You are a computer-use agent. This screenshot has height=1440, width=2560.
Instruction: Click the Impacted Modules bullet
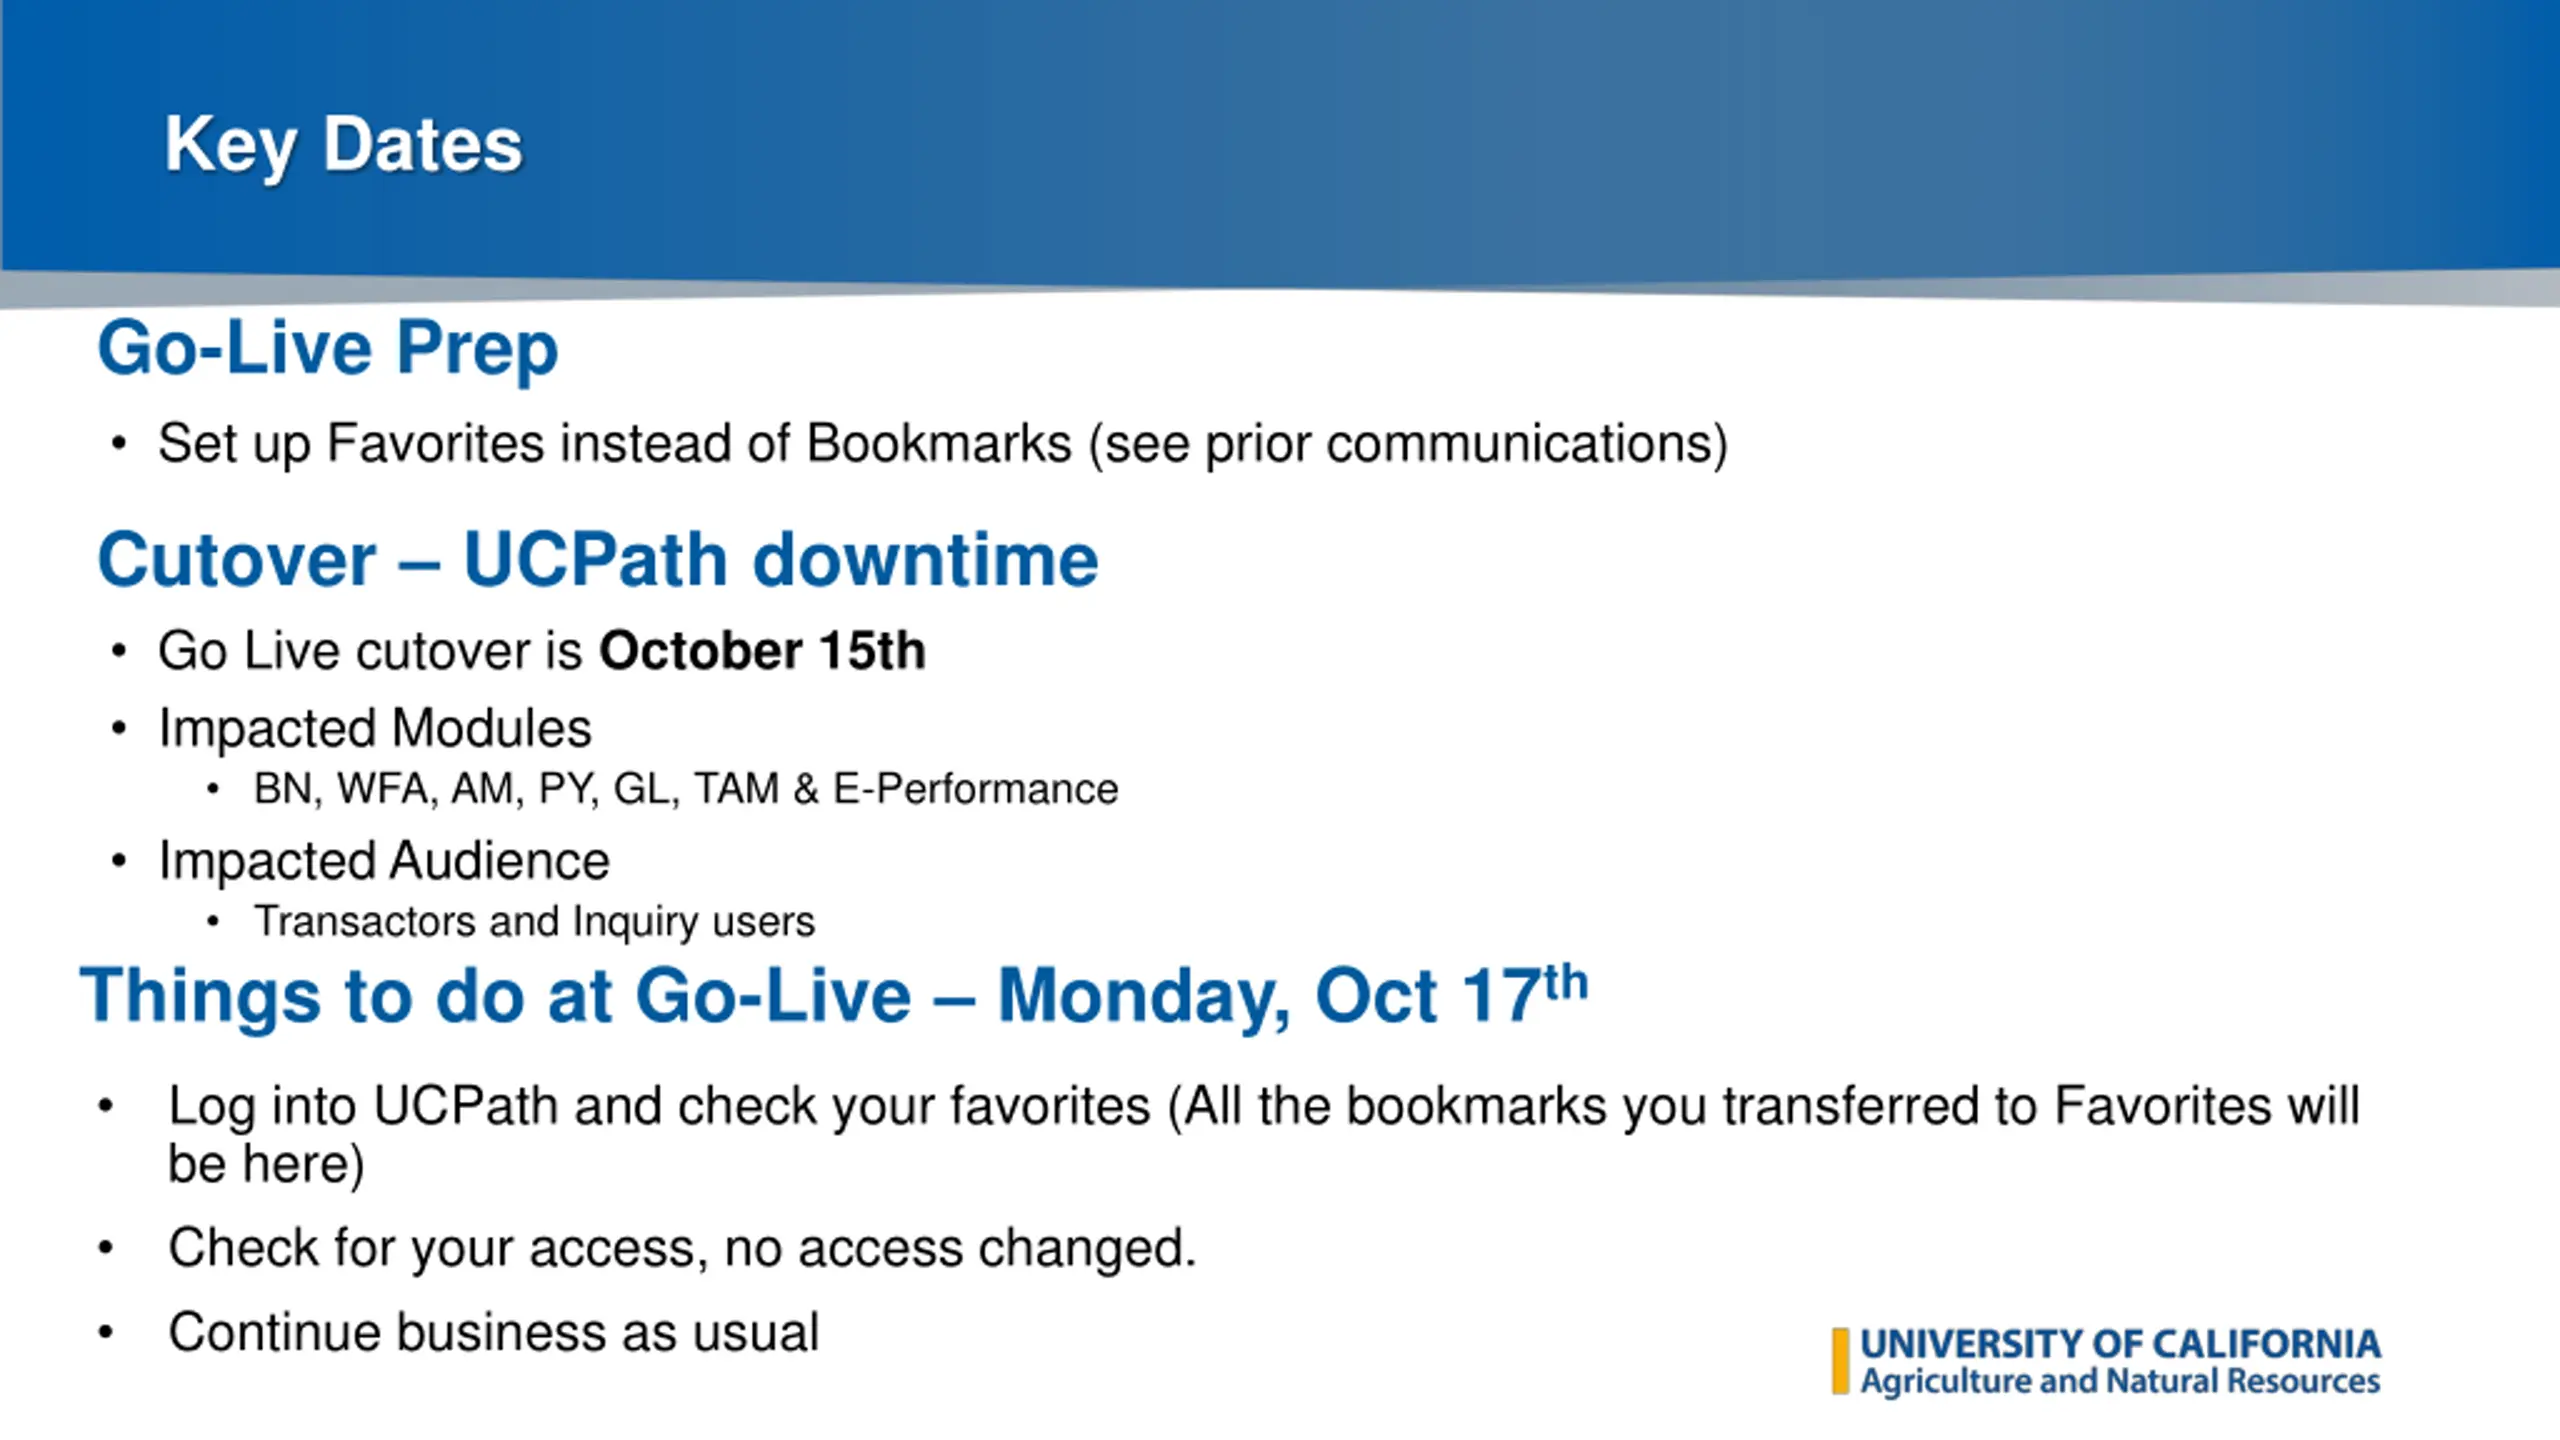click(x=375, y=728)
